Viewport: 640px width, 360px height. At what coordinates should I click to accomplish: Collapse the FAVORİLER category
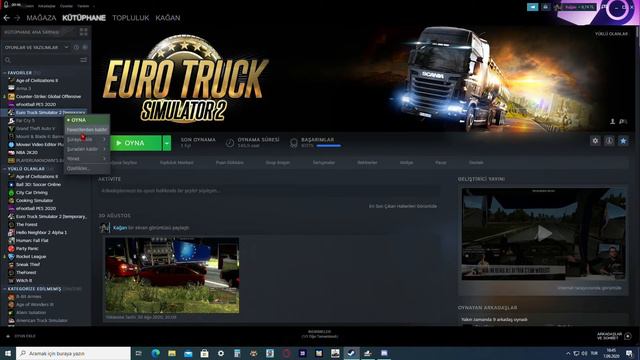(4, 73)
